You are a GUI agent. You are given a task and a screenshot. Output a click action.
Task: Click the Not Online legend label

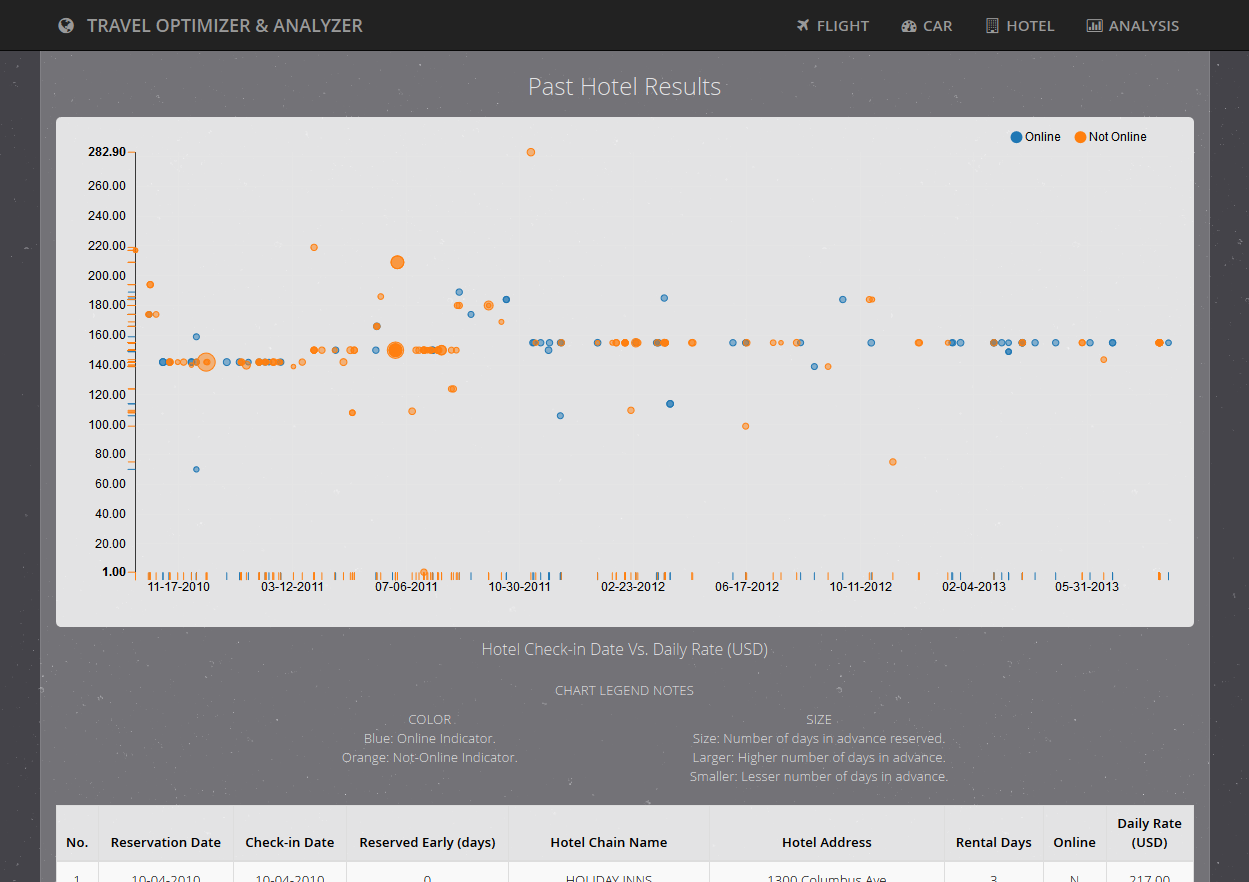[x=1118, y=137]
